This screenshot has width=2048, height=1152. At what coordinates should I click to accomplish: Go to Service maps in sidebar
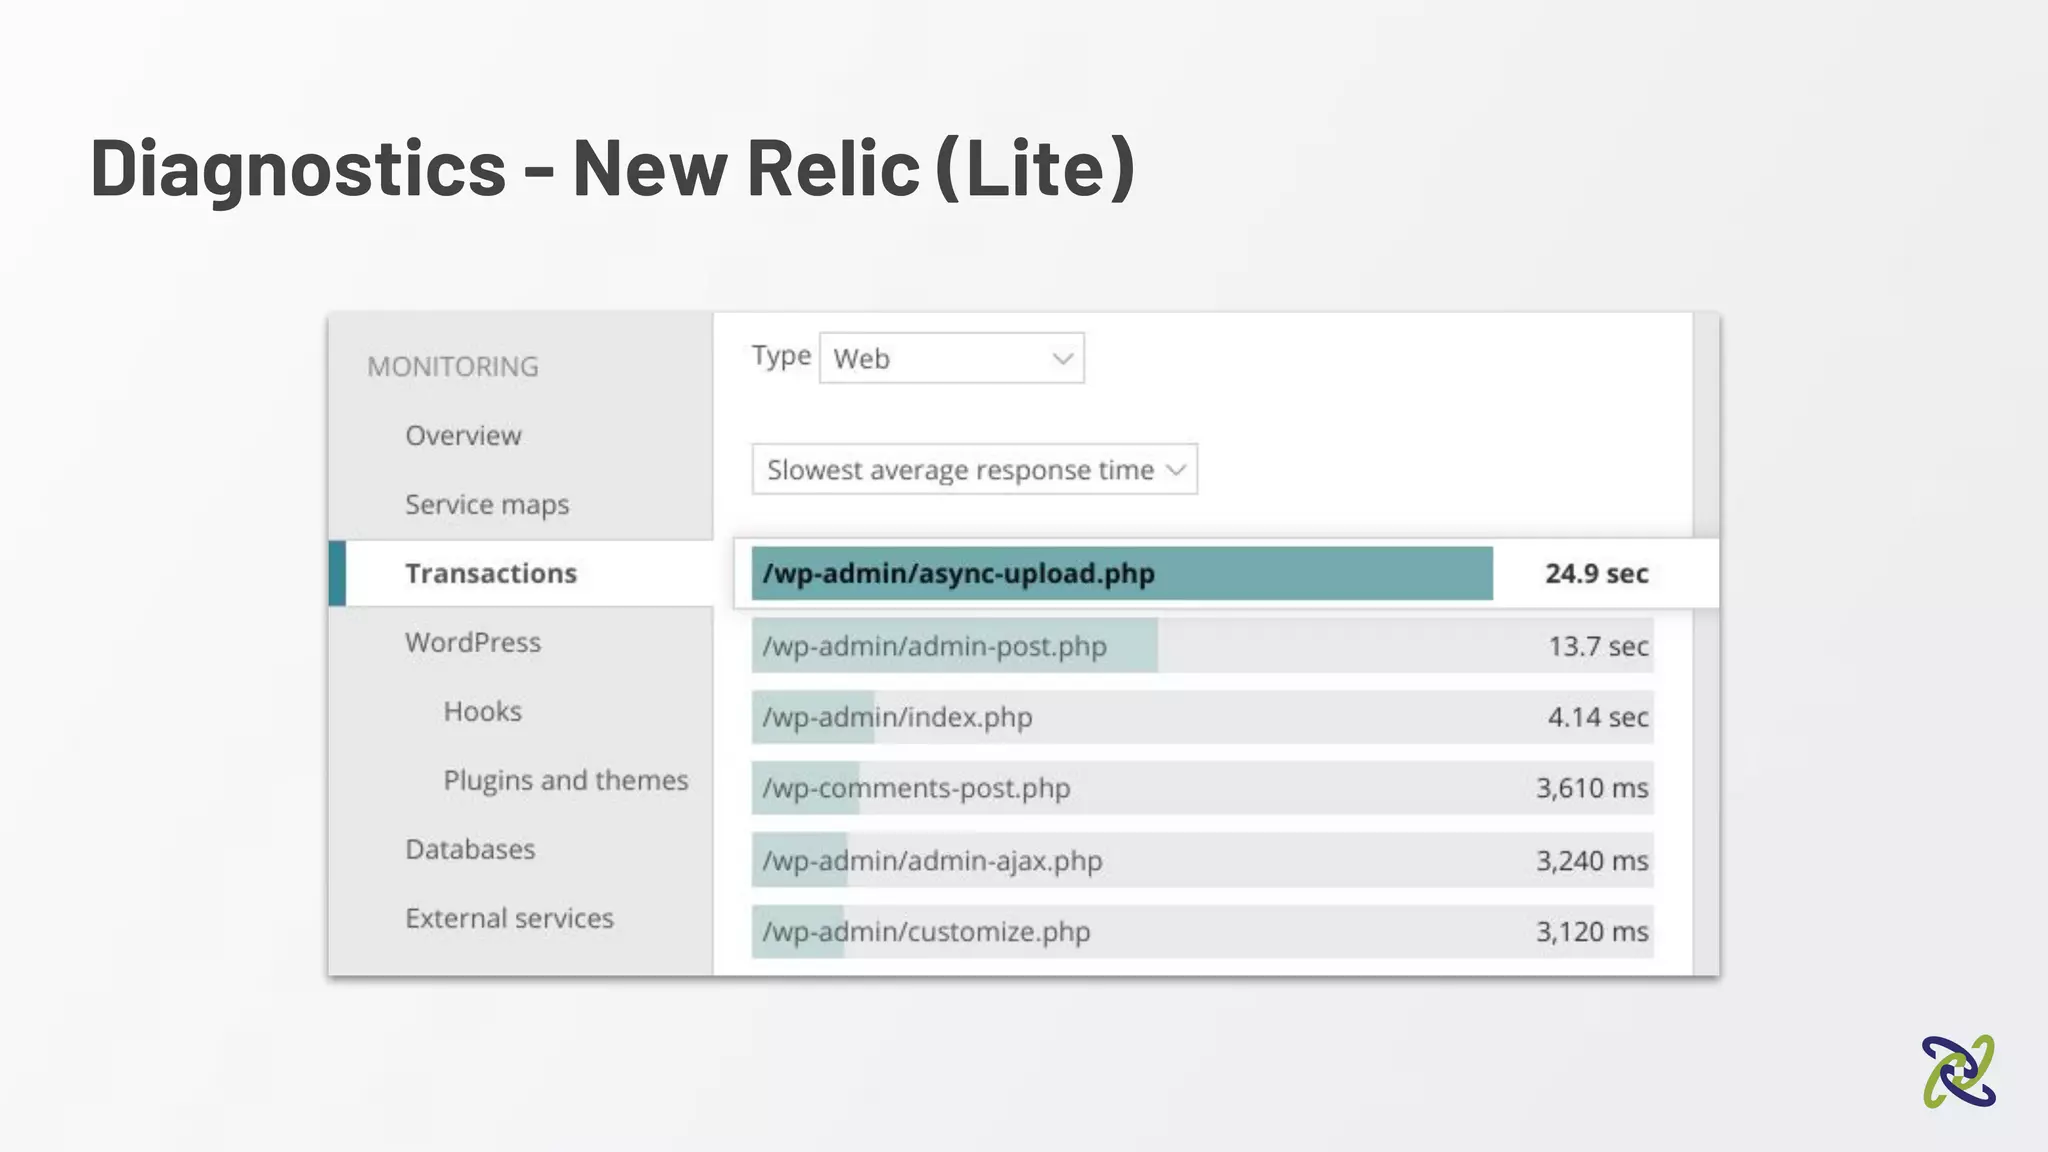(x=487, y=505)
